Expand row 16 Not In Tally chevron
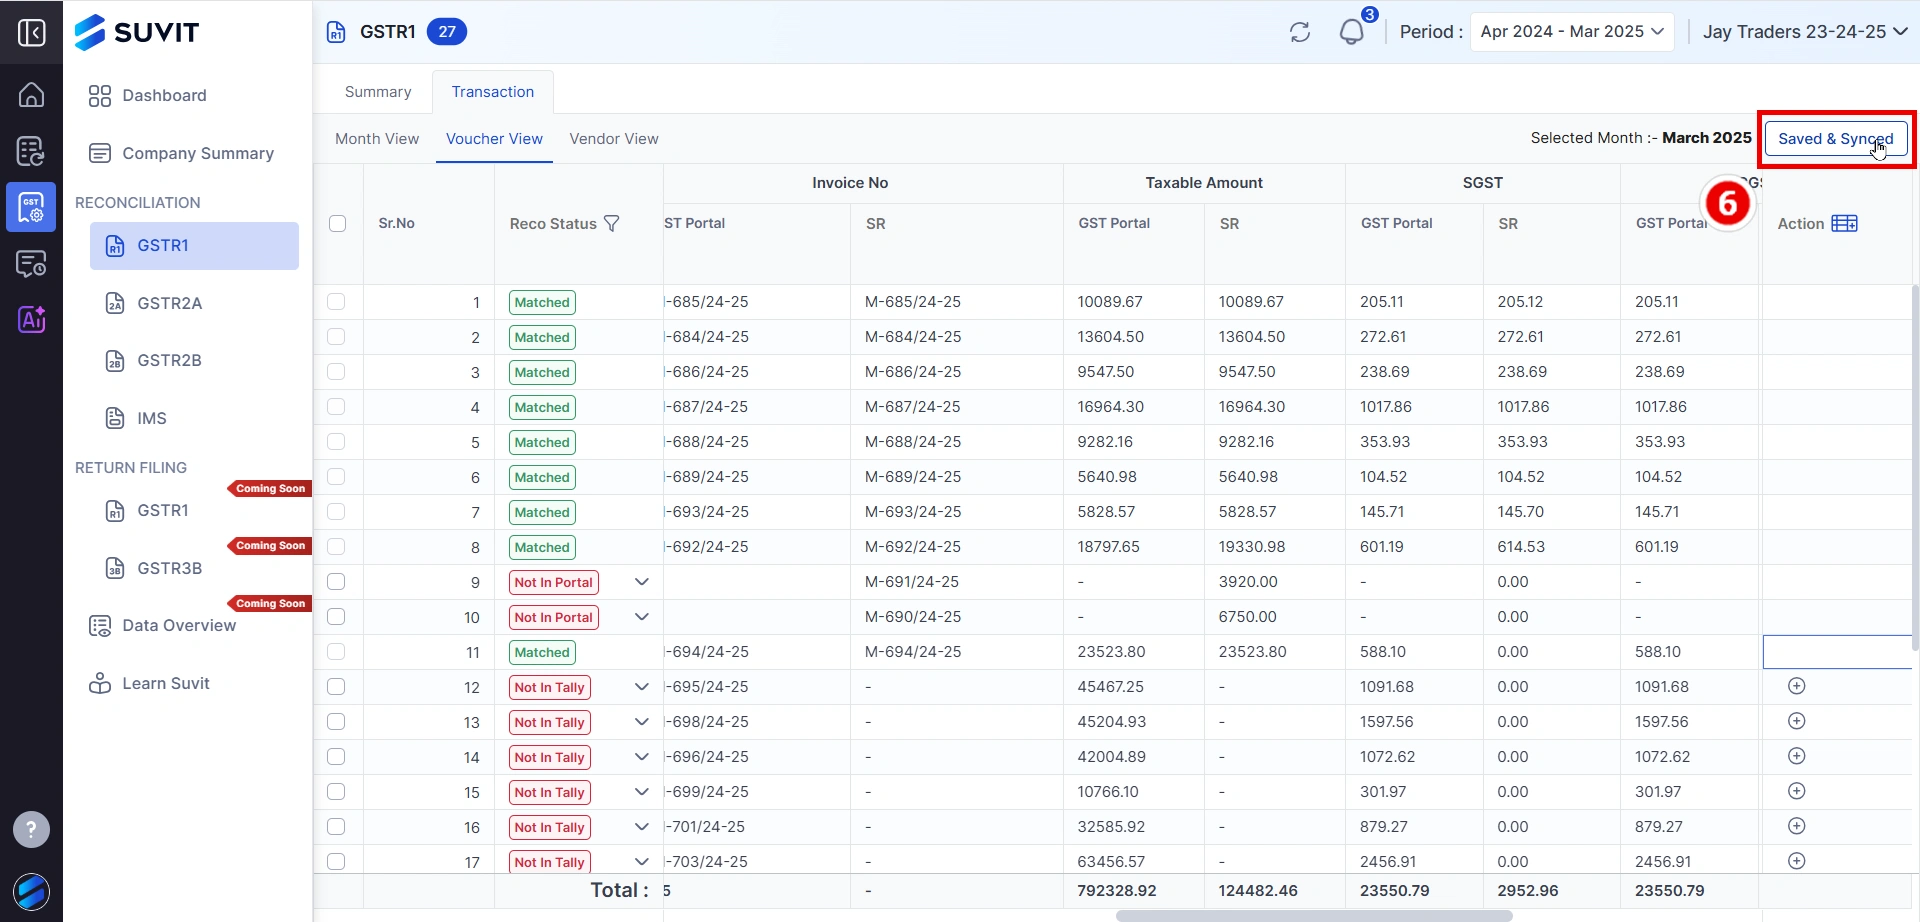The height and width of the screenshot is (922, 1920). point(642,827)
